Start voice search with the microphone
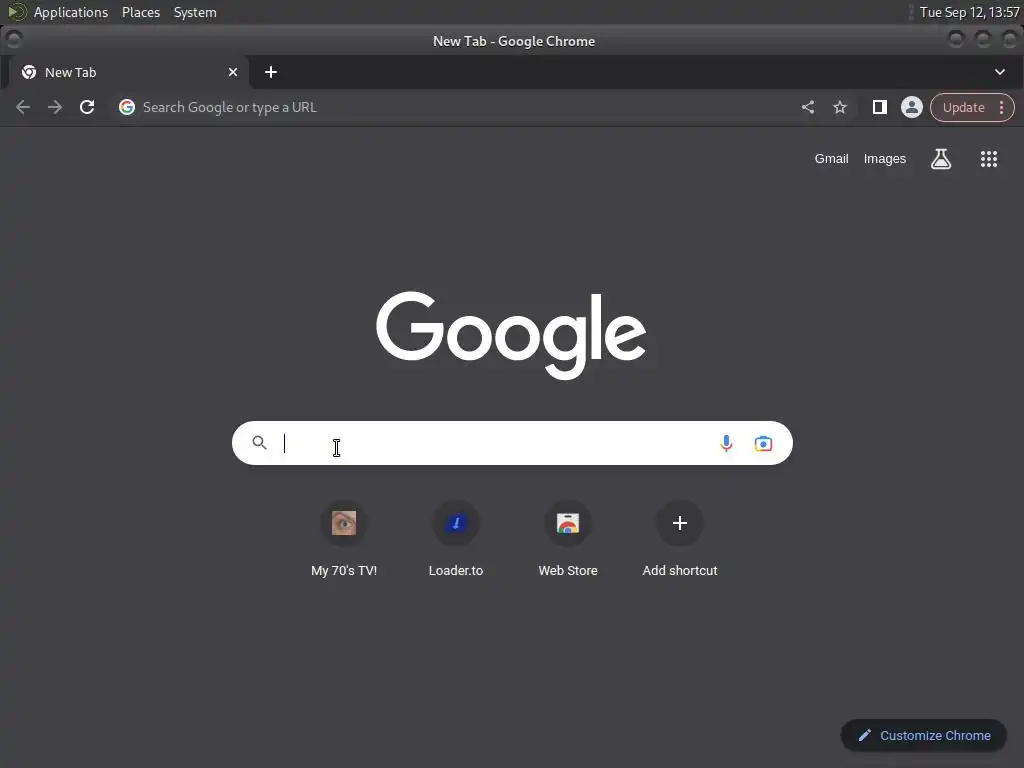 coord(726,443)
